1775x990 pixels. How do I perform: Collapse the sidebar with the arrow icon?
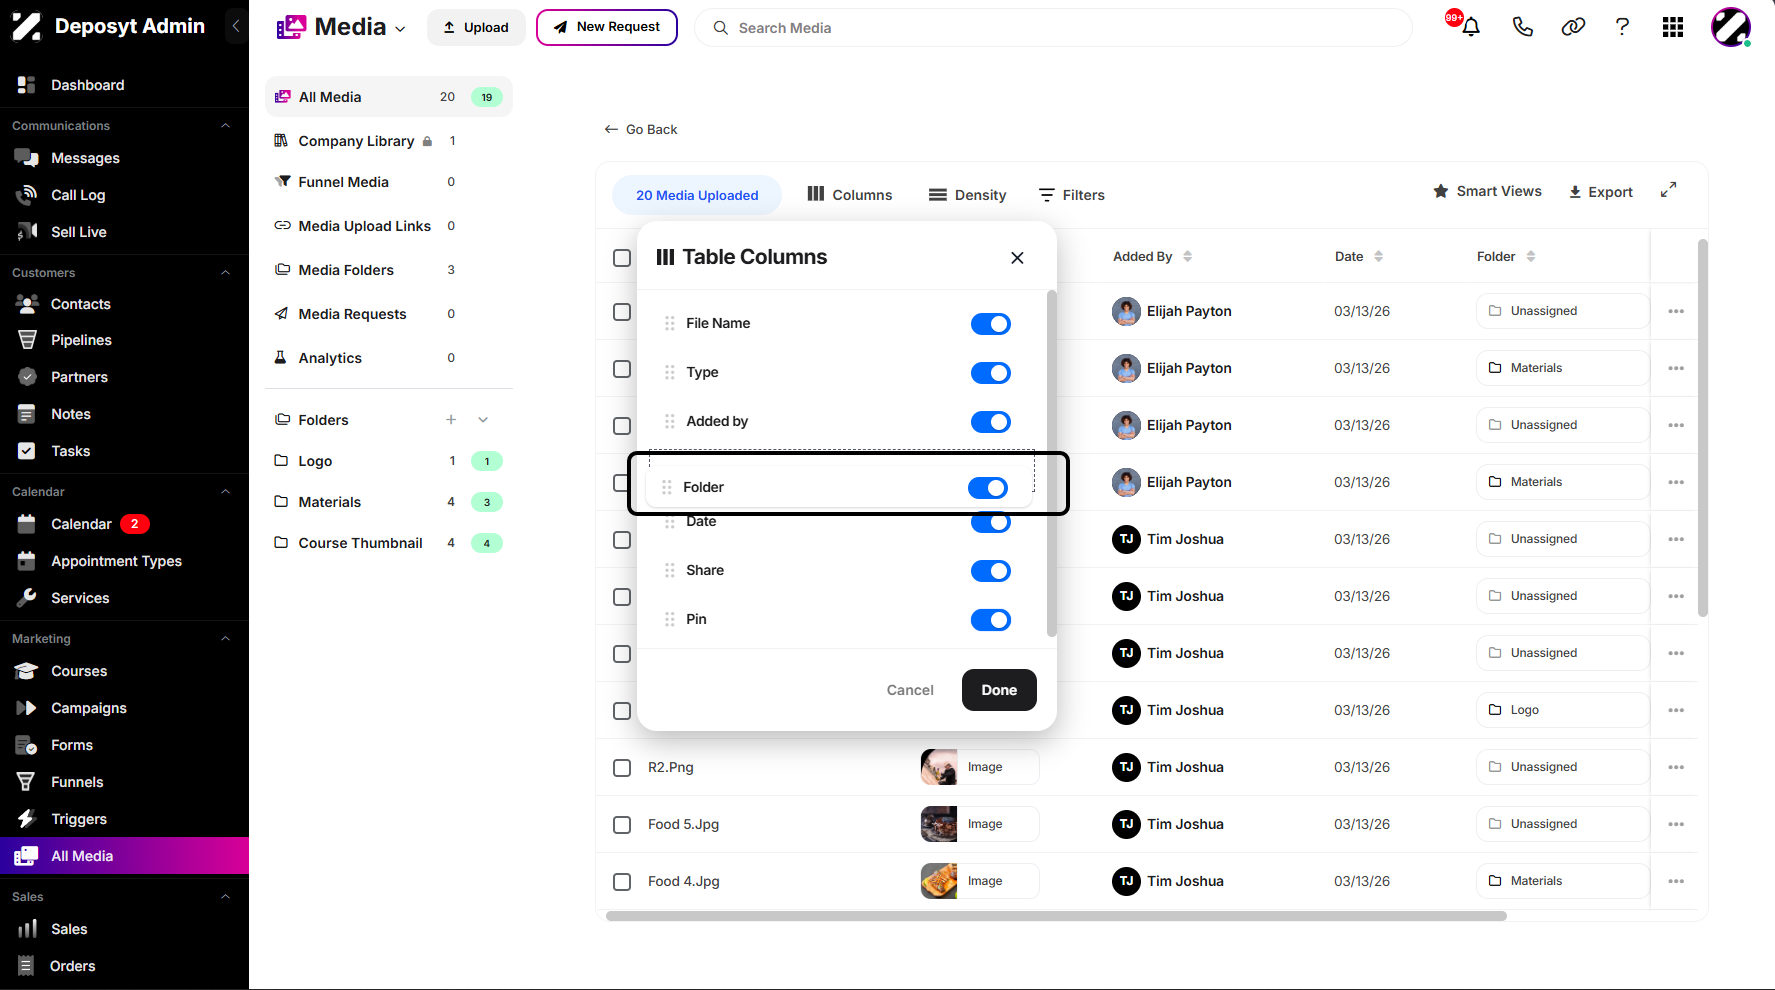[x=236, y=26]
